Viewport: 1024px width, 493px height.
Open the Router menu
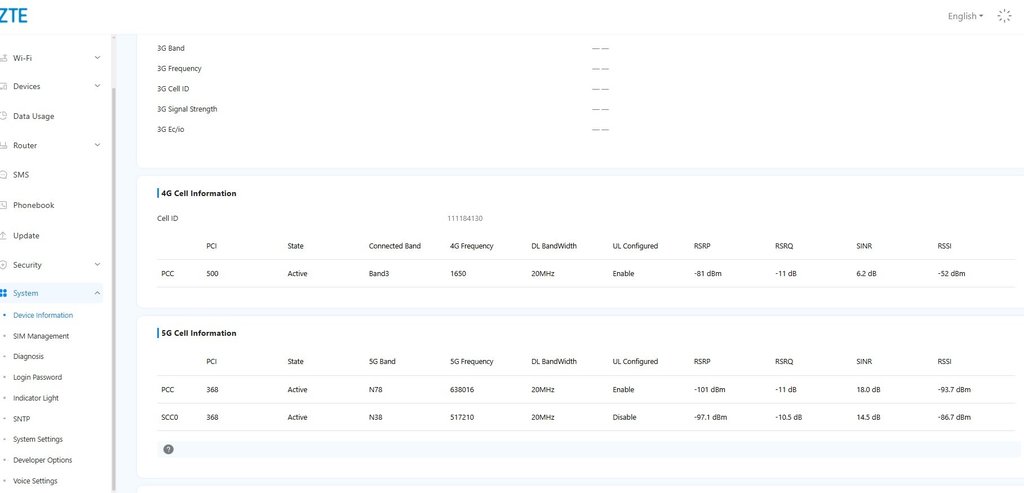(x=25, y=146)
